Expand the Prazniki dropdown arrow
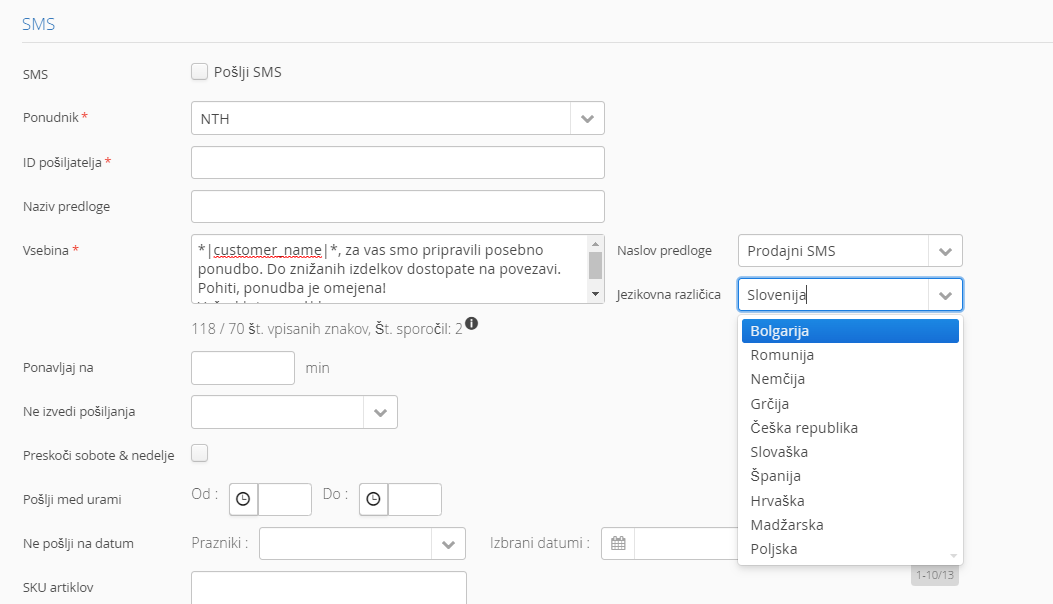The width and height of the screenshot is (1053, 604). 449,544
